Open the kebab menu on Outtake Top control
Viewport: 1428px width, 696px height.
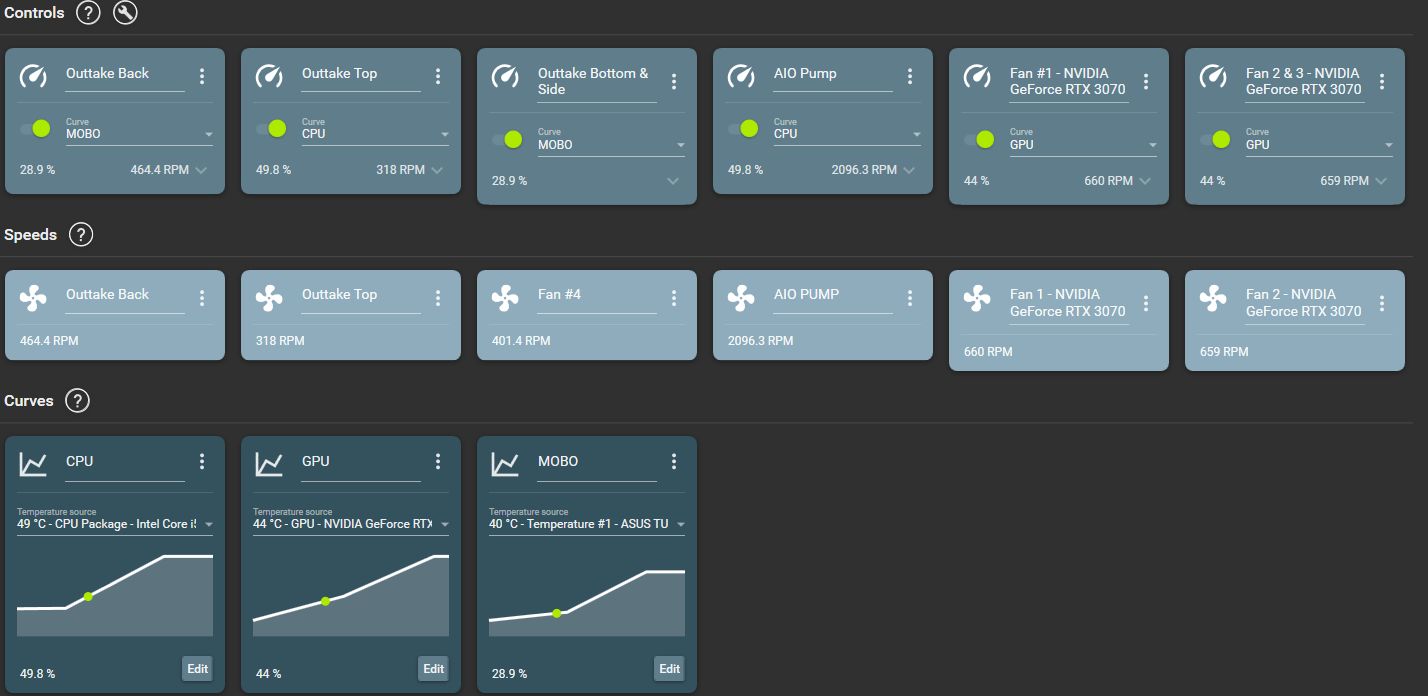tap(437, 75)
